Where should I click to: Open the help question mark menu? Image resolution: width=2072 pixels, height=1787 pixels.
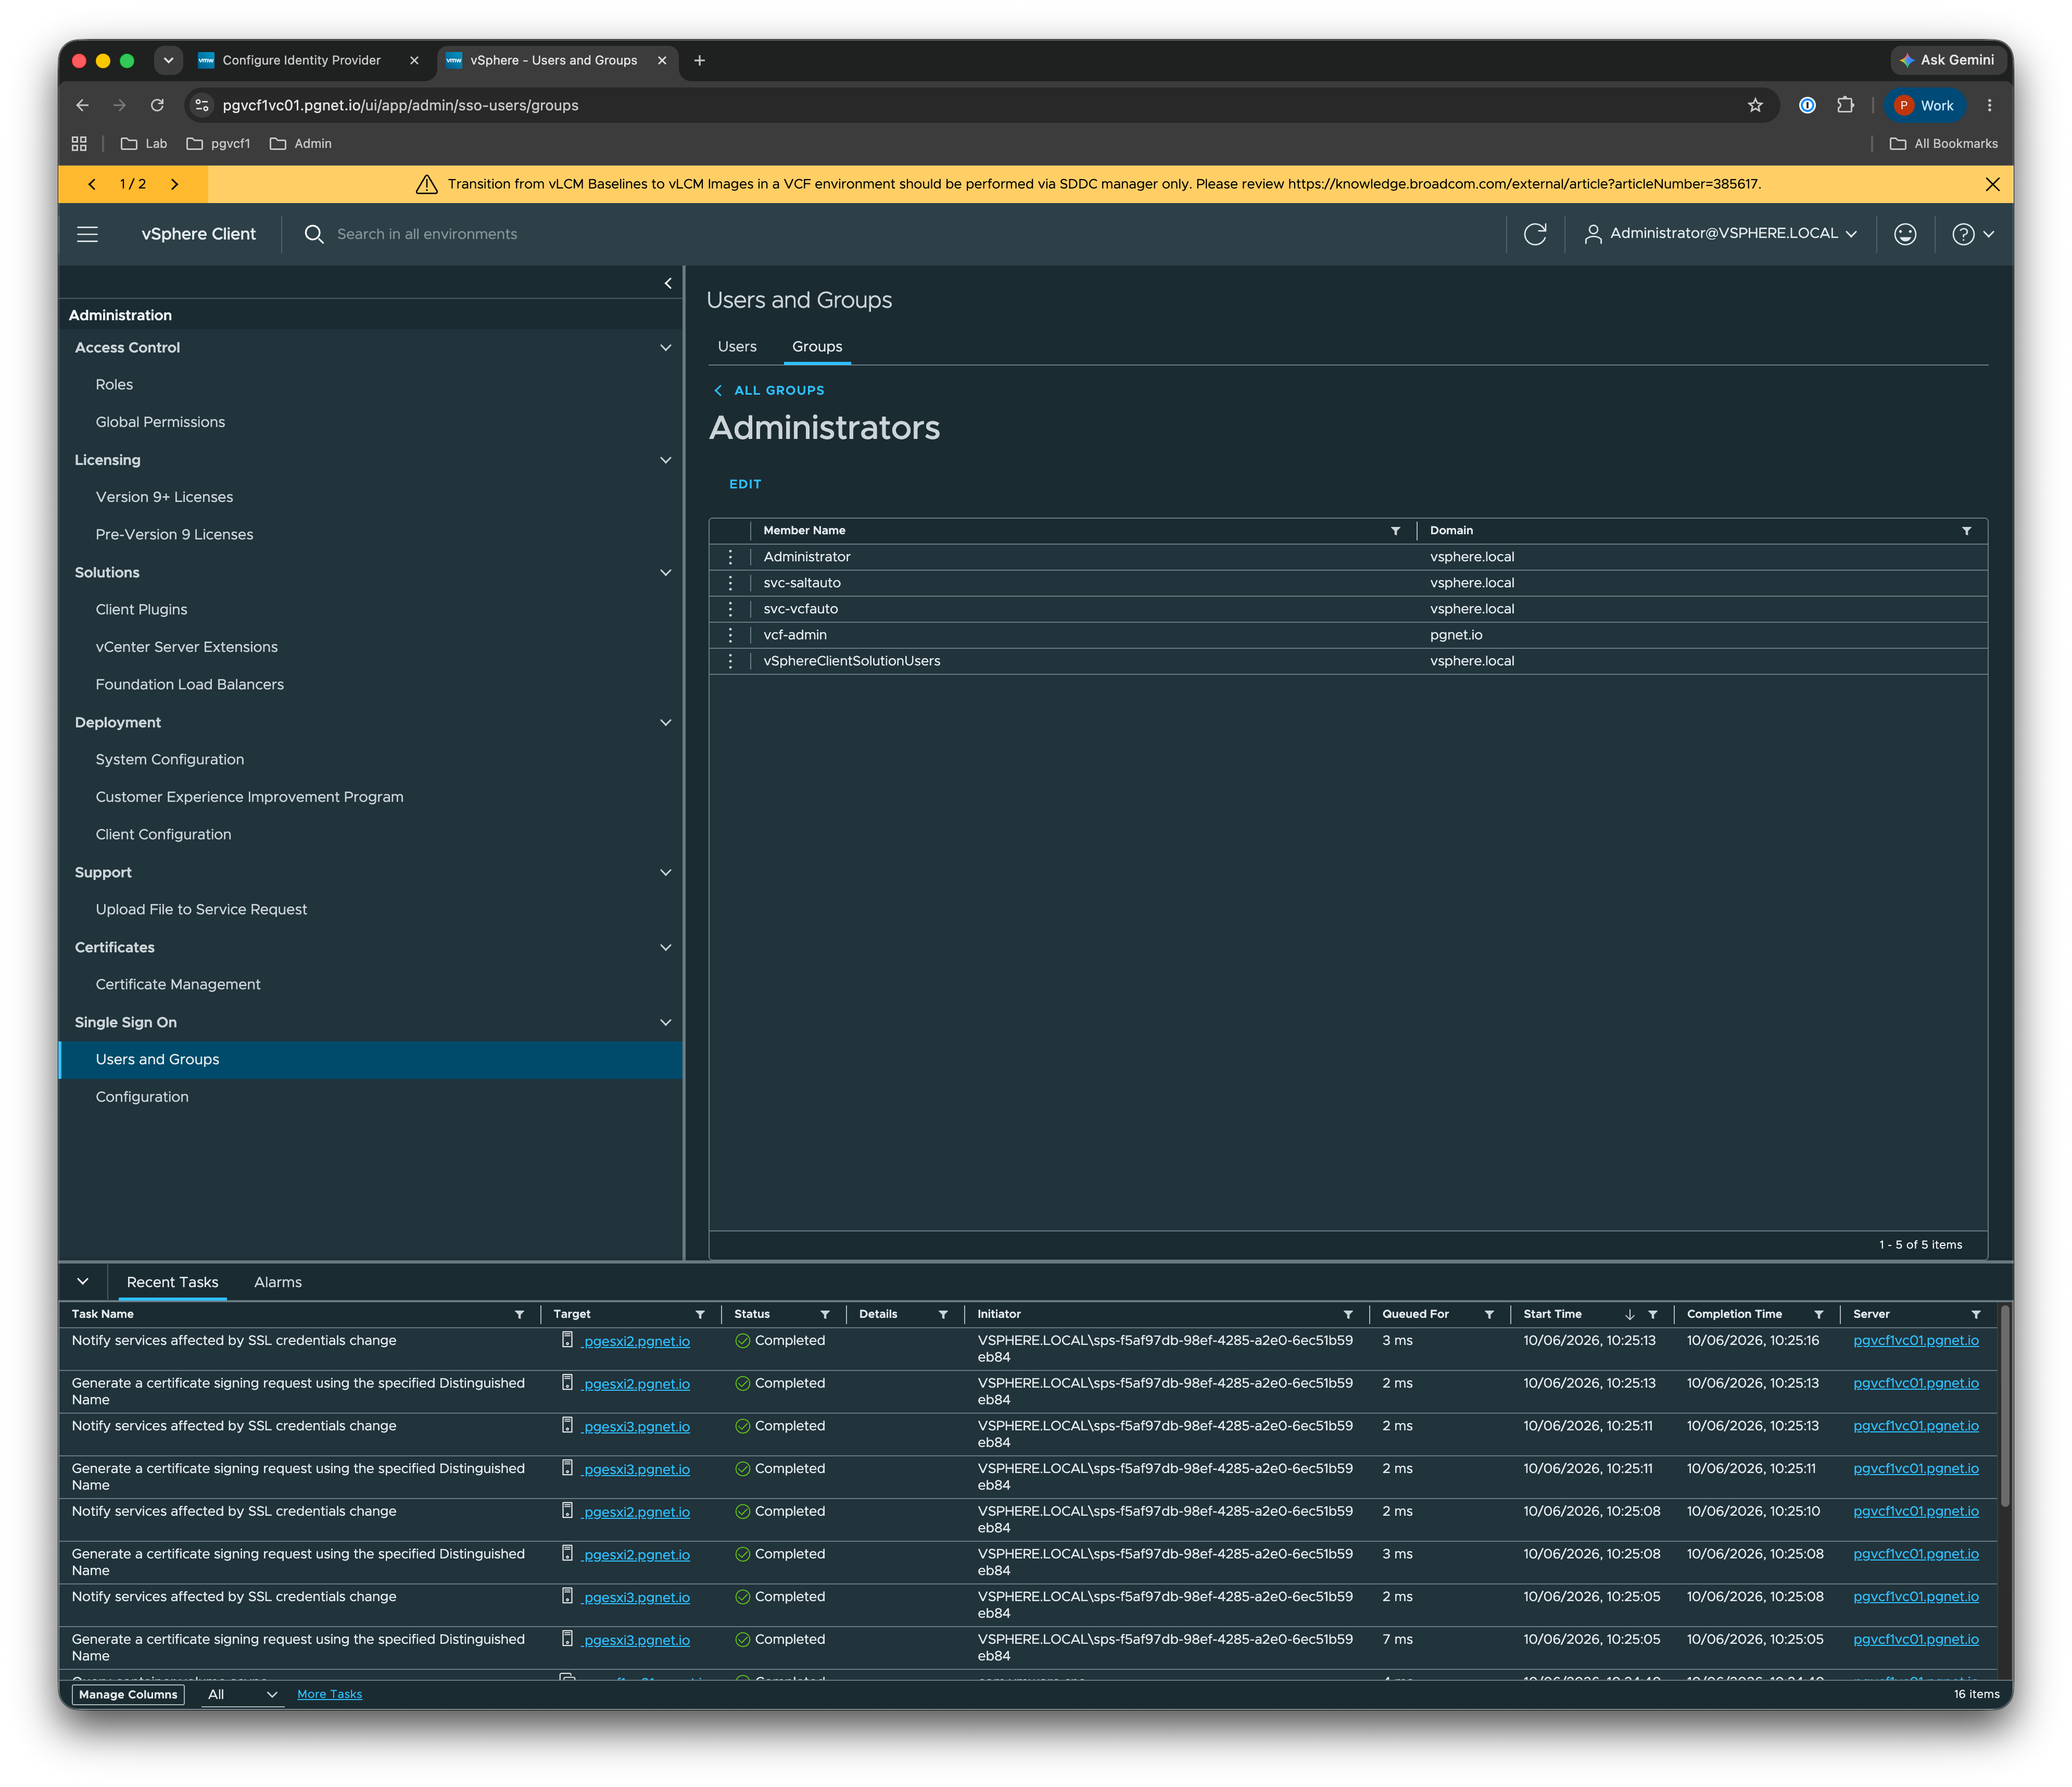pyautogui.click(x=1973, y=234)
